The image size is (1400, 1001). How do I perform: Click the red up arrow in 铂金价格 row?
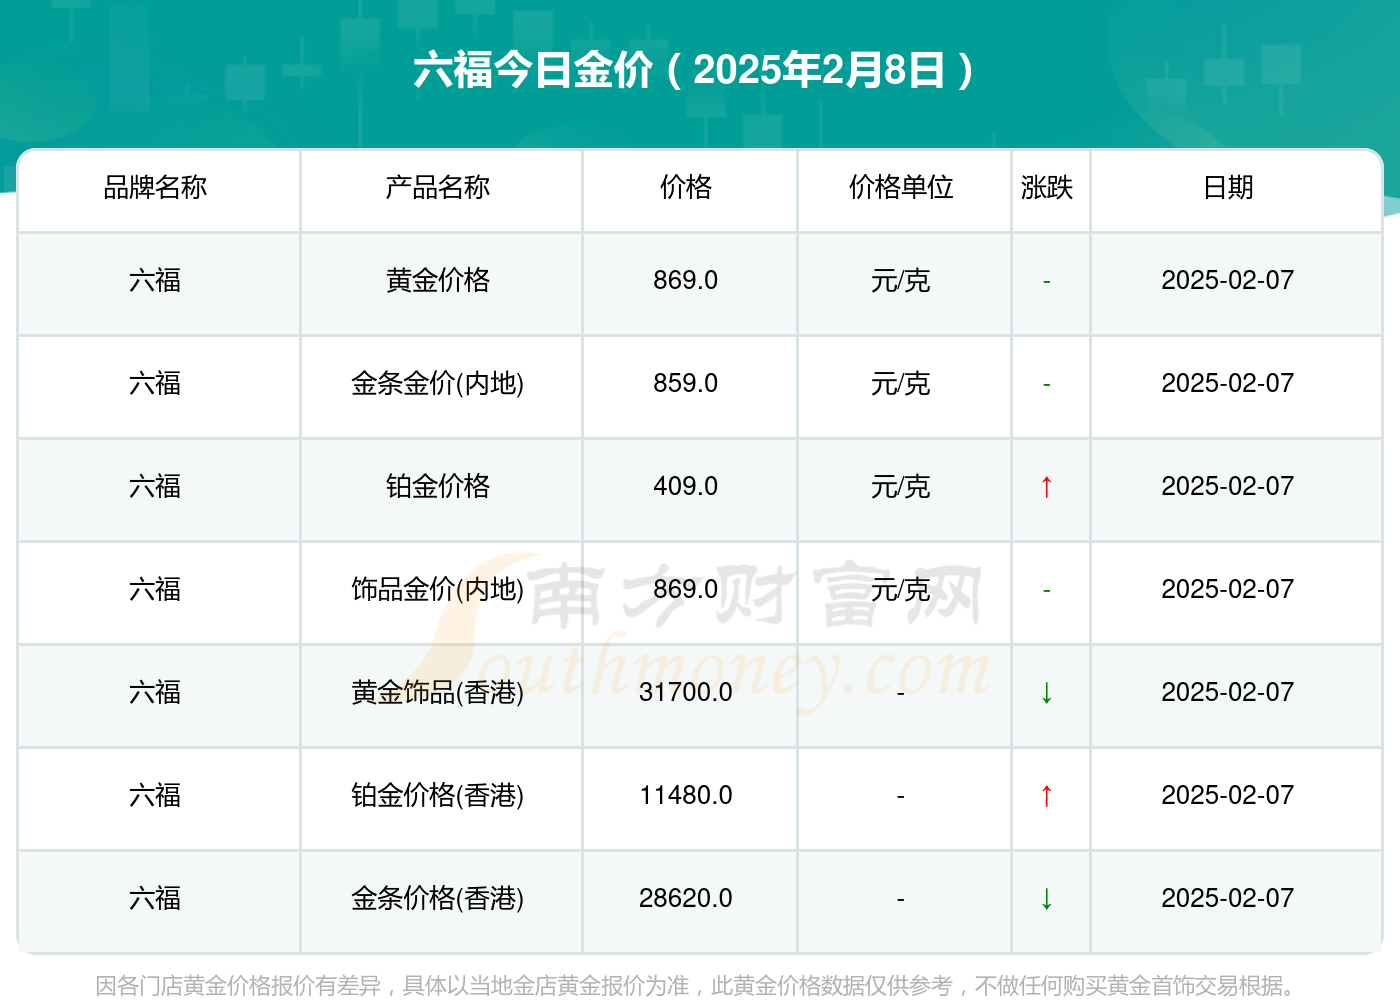[x=1046, y=487]
